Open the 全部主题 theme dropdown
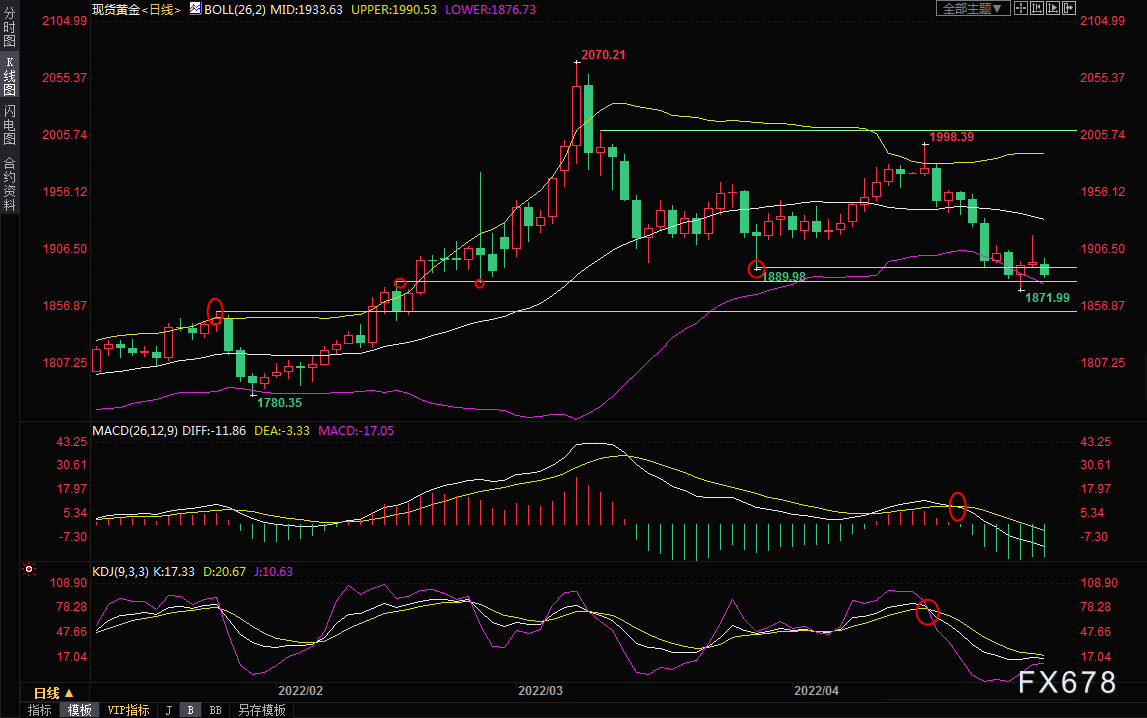1147x718 pixels. point(973,8)
